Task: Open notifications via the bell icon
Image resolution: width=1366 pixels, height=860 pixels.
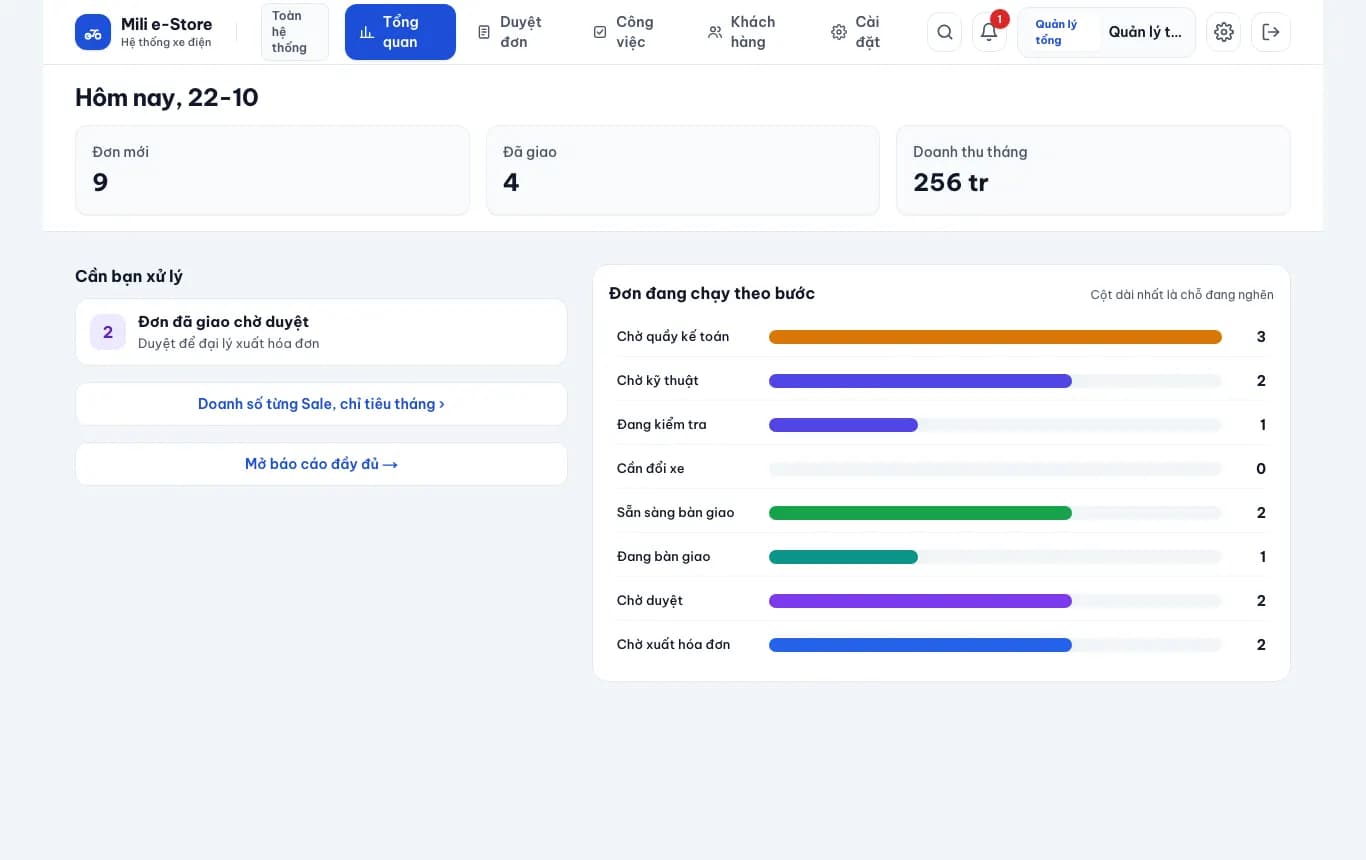Action: 989,32
